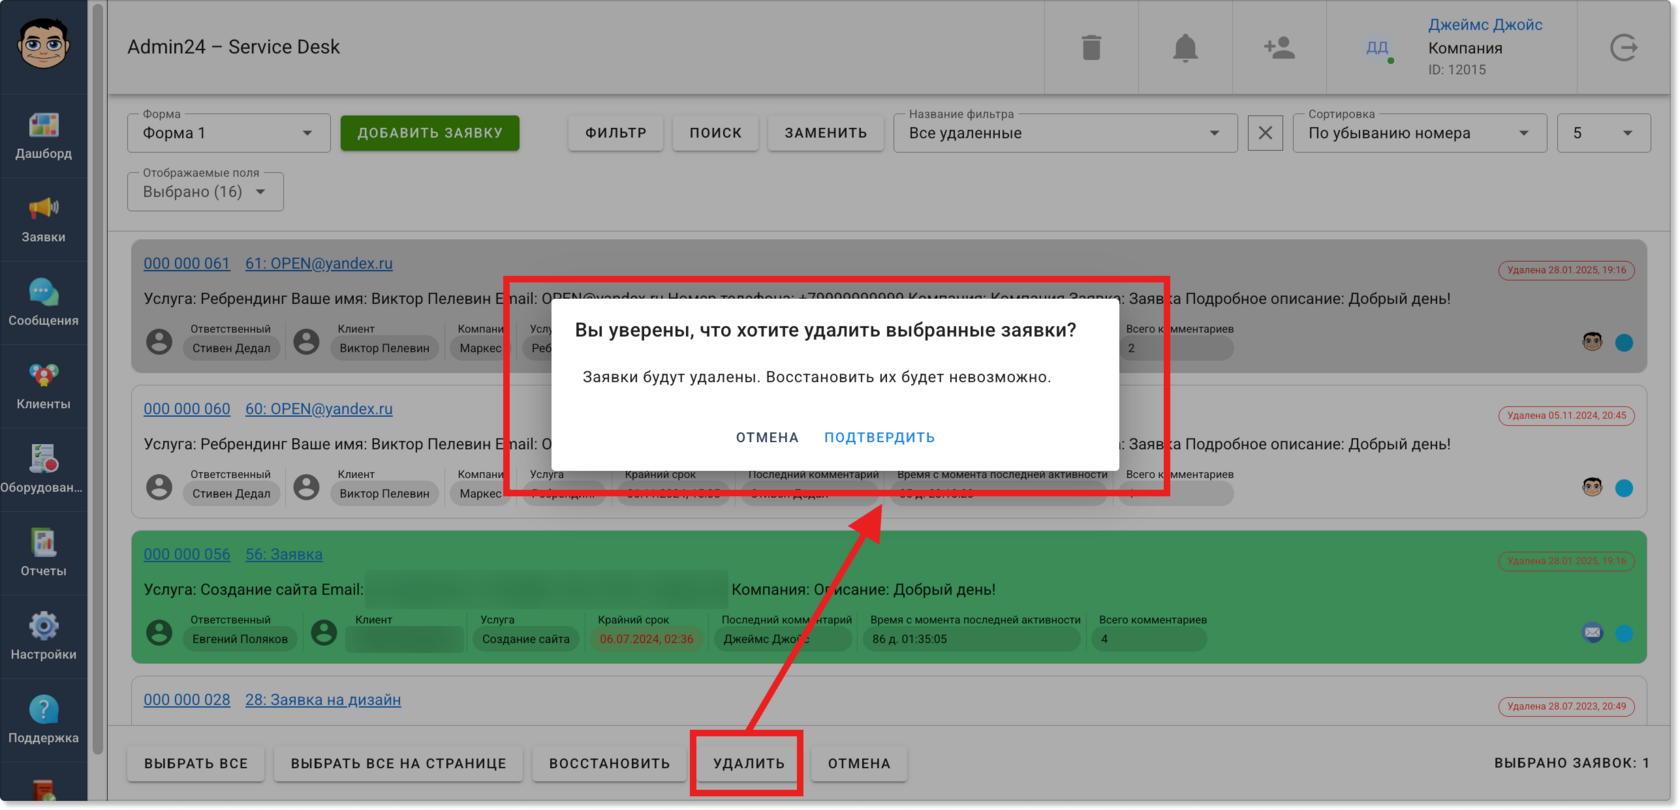Click ОТМЕНА in the confirmation dialog
The width and height of the screenshot is (1680, 810).
tap(767, 437)
